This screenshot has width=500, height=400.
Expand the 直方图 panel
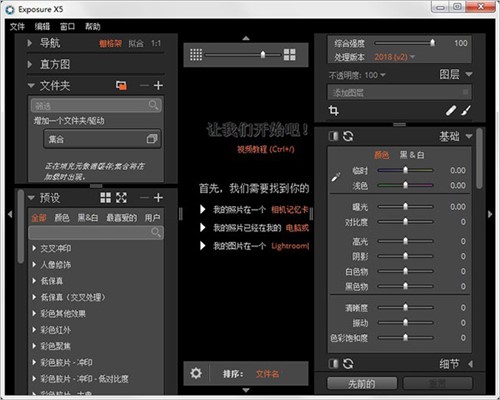pos(30,64)
